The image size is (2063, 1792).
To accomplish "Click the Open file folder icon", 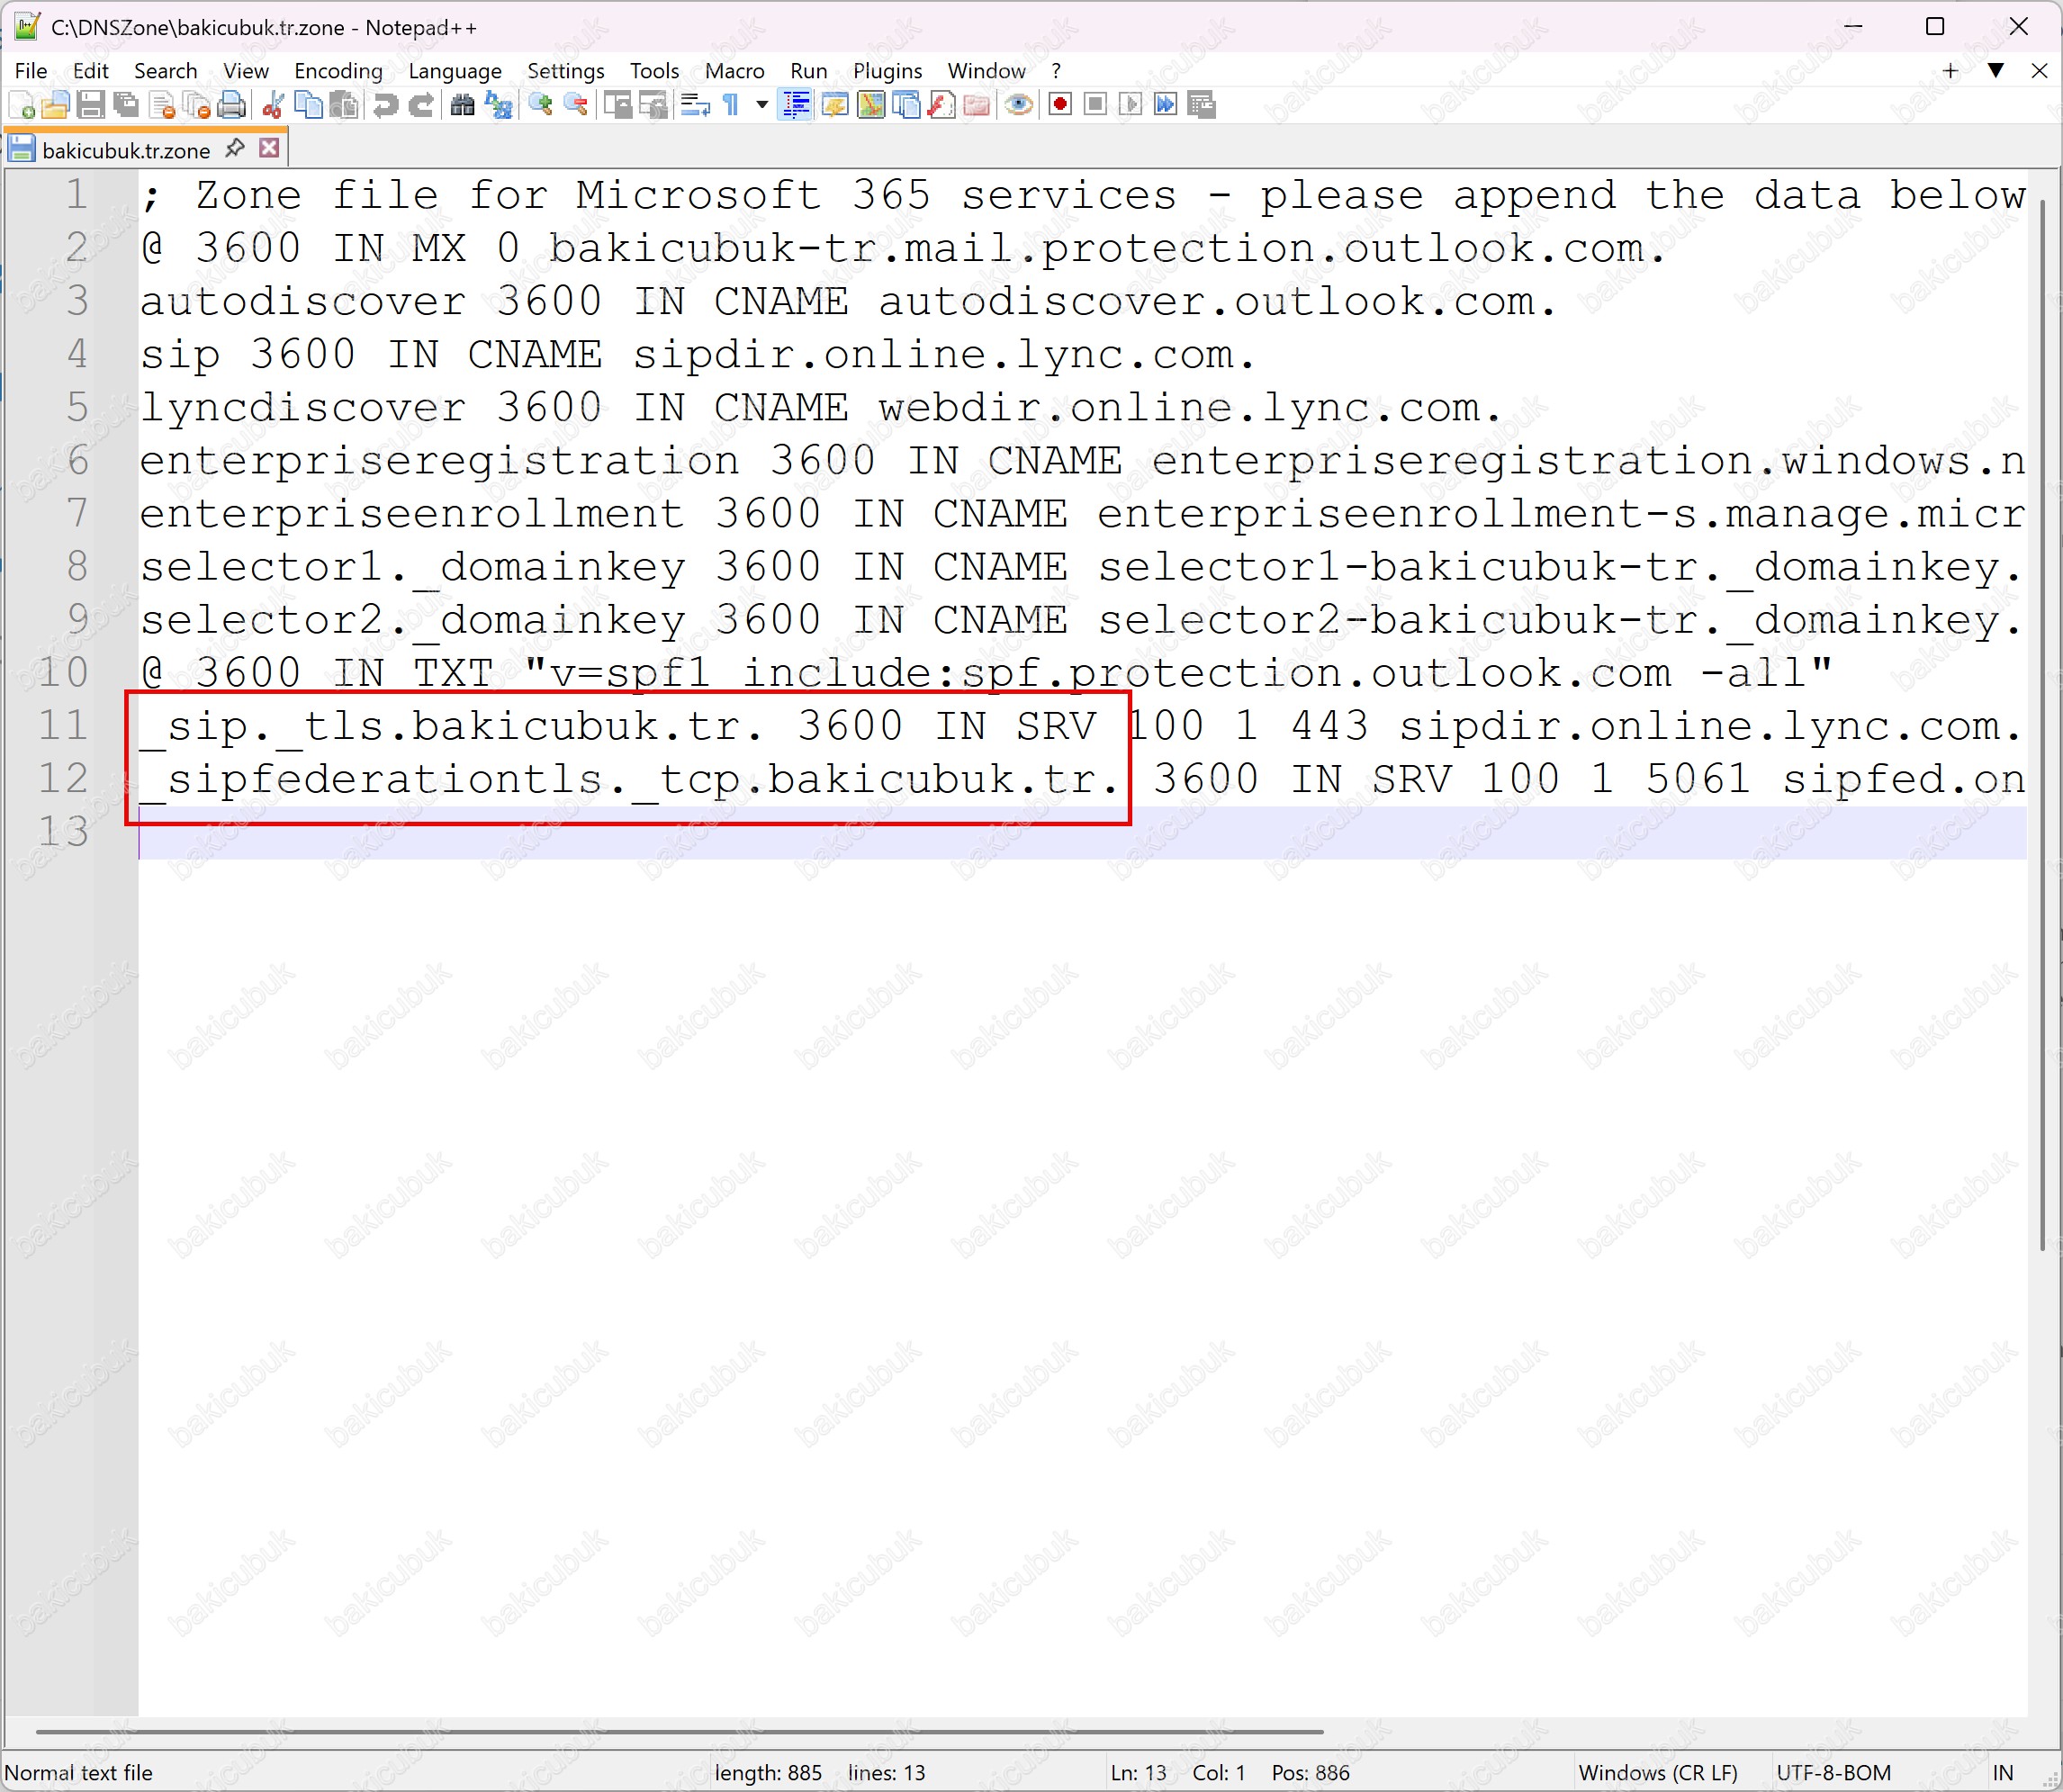I will coord(55,105).
